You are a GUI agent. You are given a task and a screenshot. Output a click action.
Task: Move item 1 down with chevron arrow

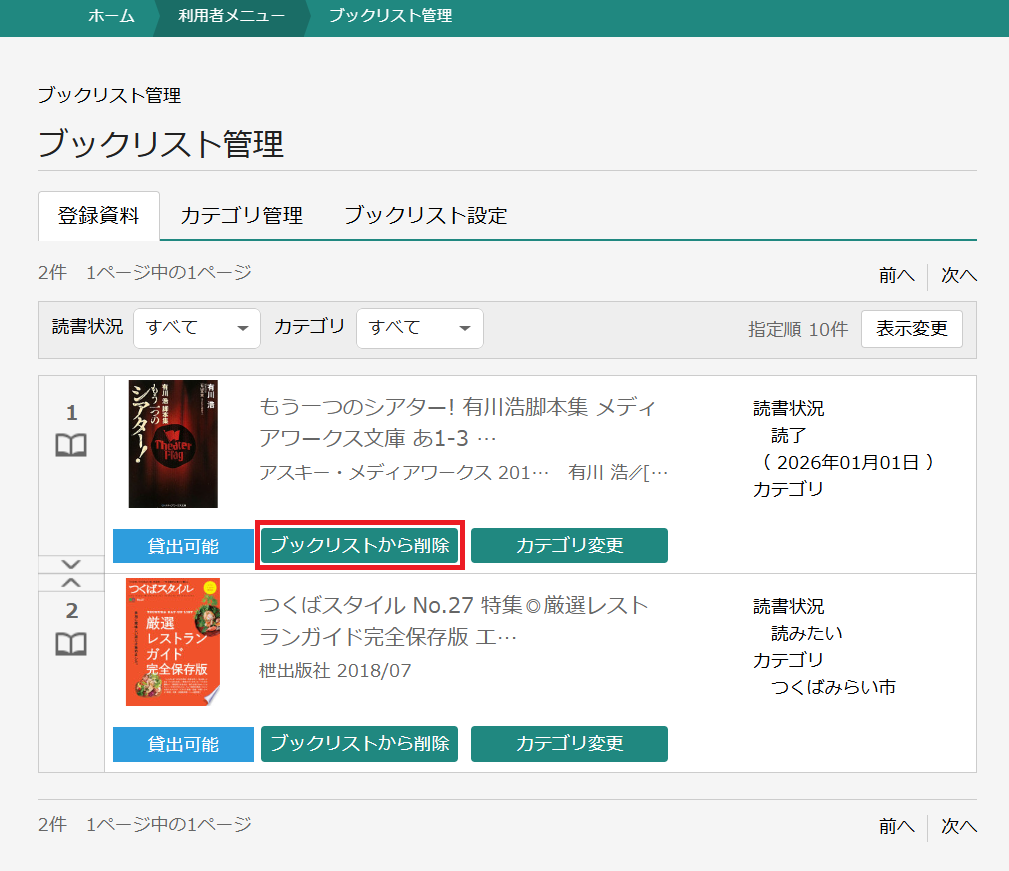tap(71, 564)
